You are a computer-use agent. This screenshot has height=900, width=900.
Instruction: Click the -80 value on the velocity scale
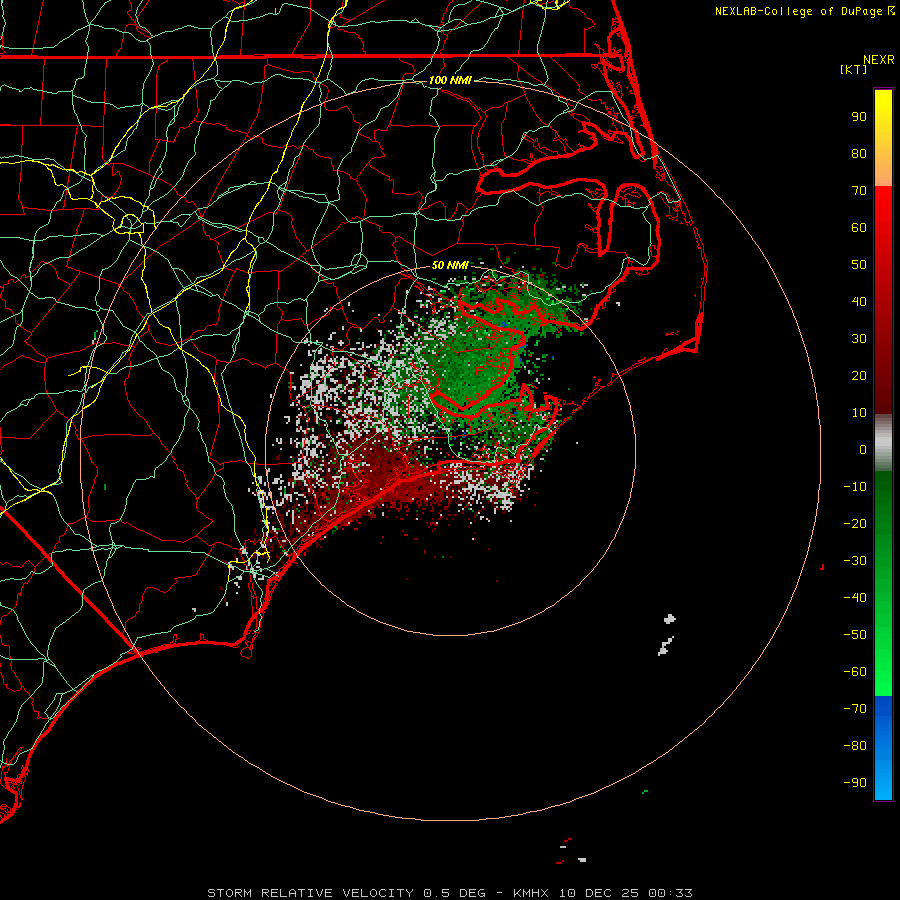tap(855, 746)
